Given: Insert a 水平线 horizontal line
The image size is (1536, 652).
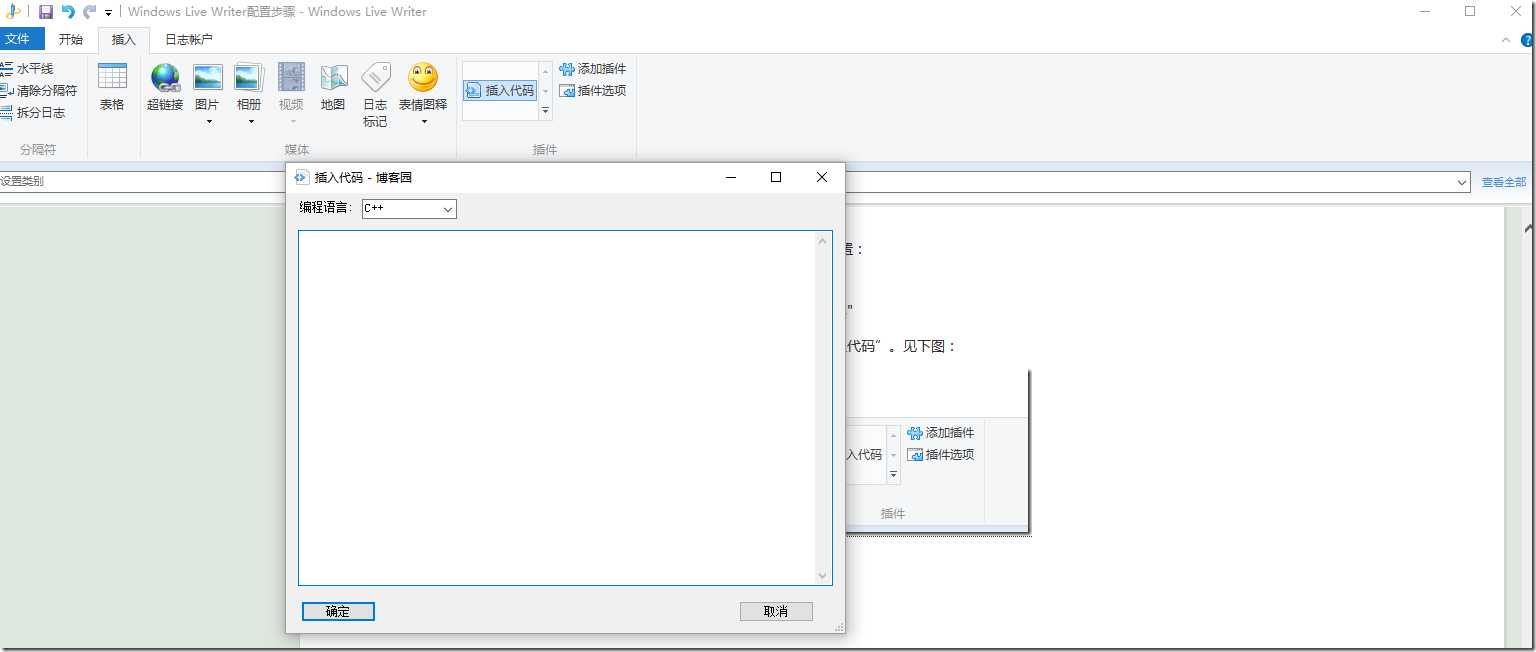Looking at the screenshot, I should click(x=28, y=69).
